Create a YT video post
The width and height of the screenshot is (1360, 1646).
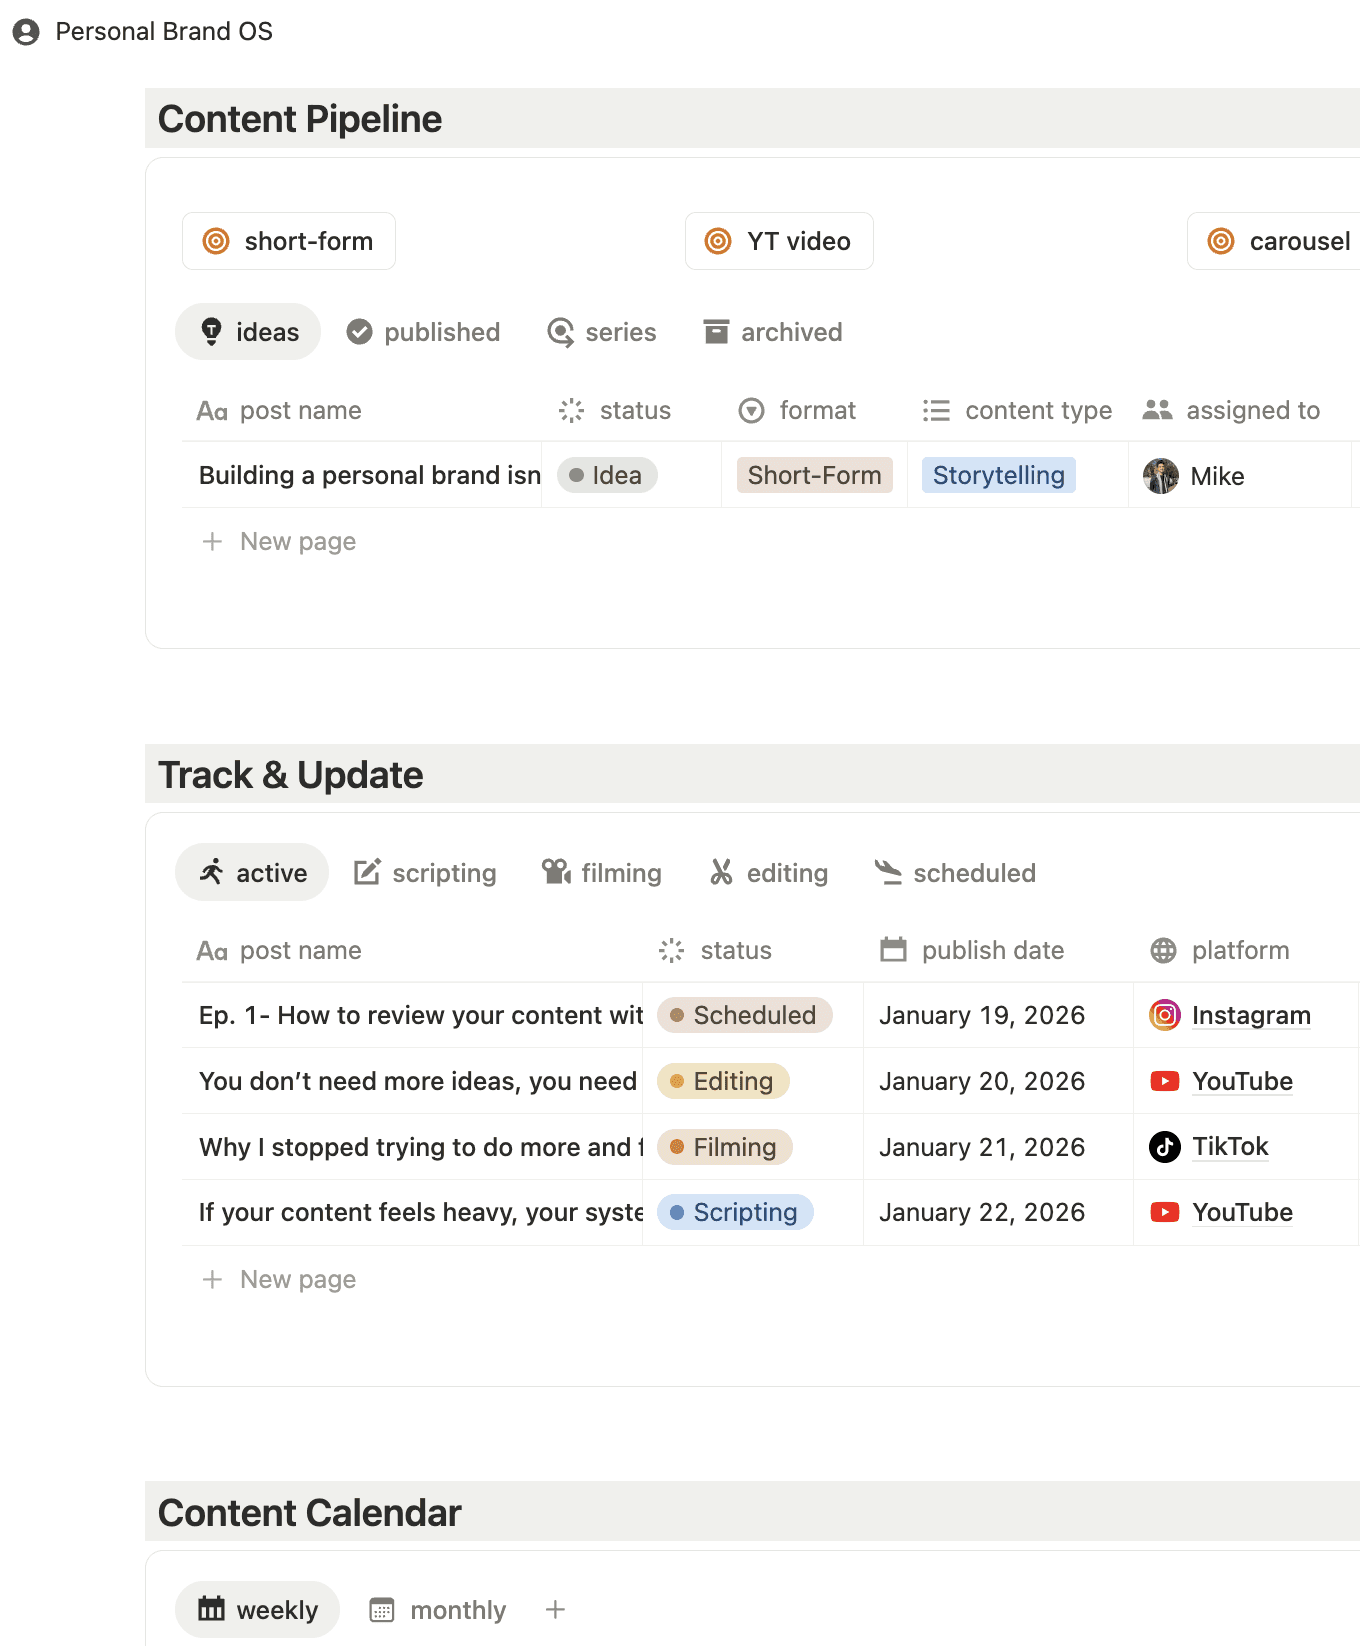tap(779, 241)
